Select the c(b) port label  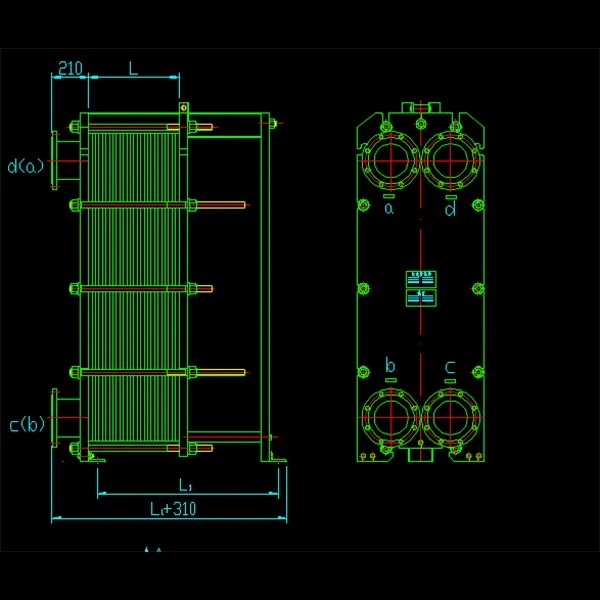(x=27, y=425)
